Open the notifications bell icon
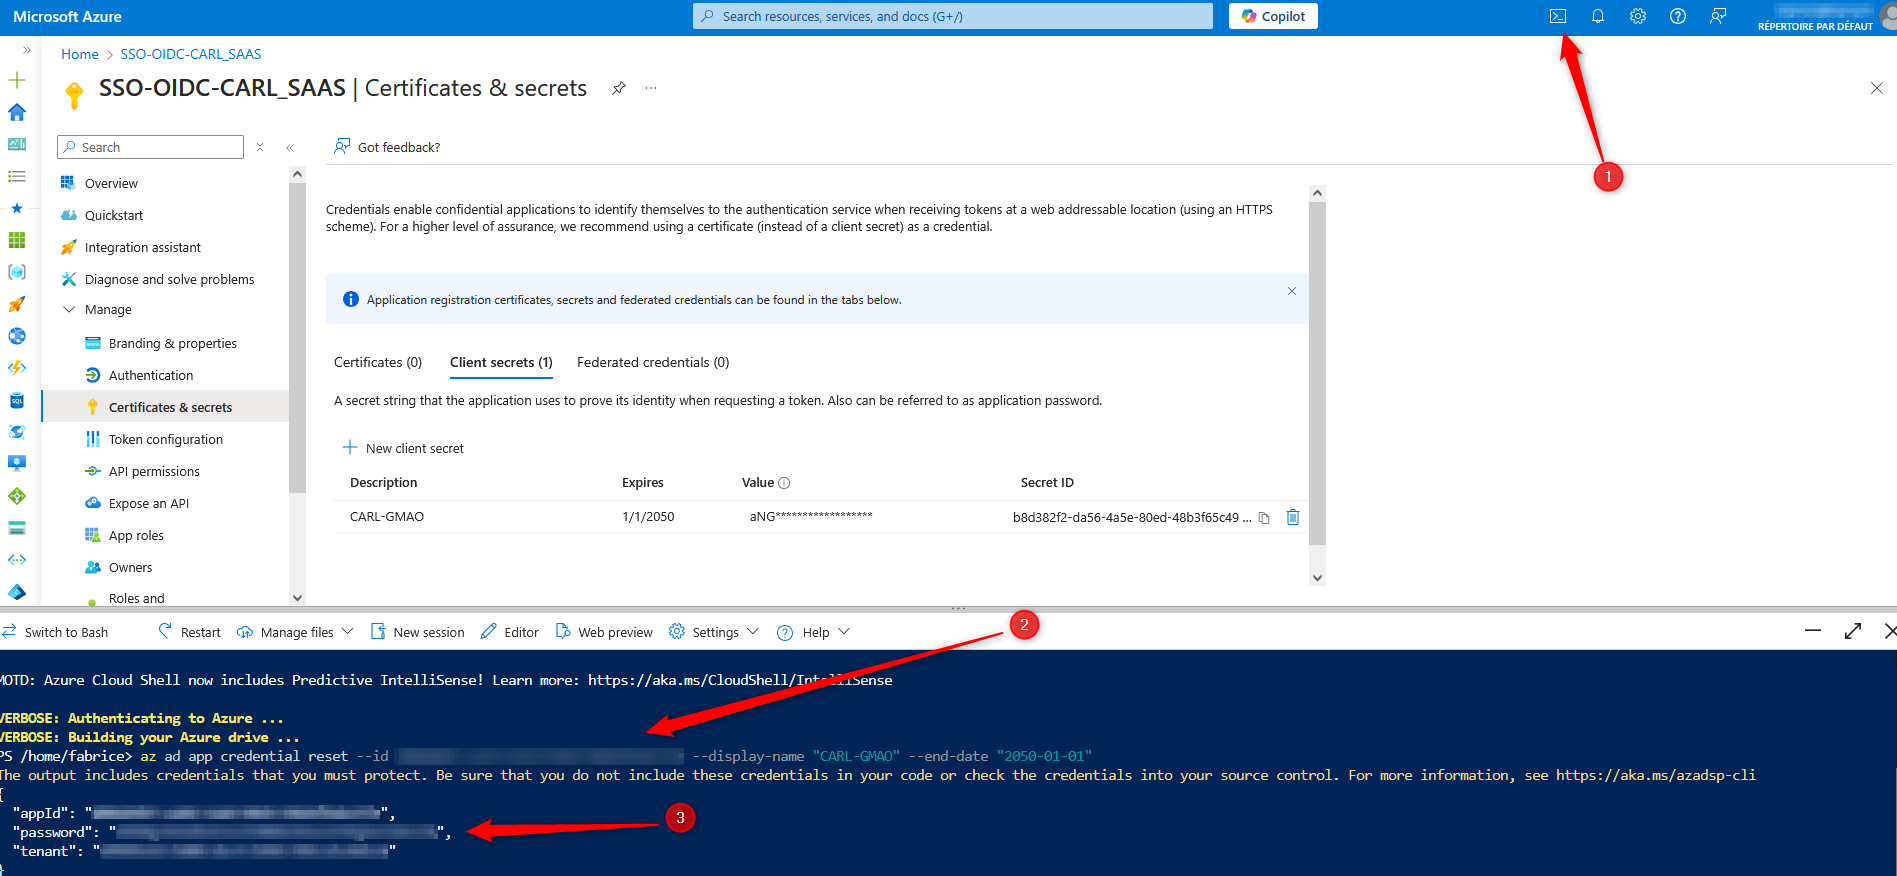The width and height of the screenshot is (1897, 876). click(x=1598, y=16)
